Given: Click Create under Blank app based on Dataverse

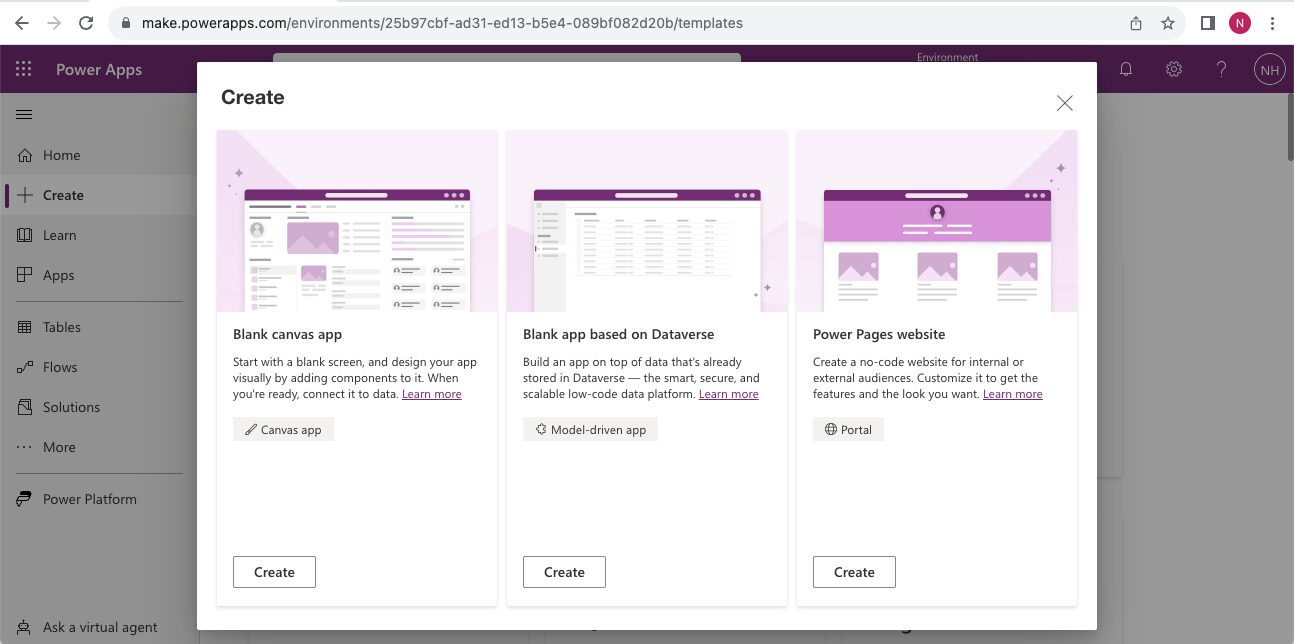Looking at the screenshot, I should (x=564, y=572).
